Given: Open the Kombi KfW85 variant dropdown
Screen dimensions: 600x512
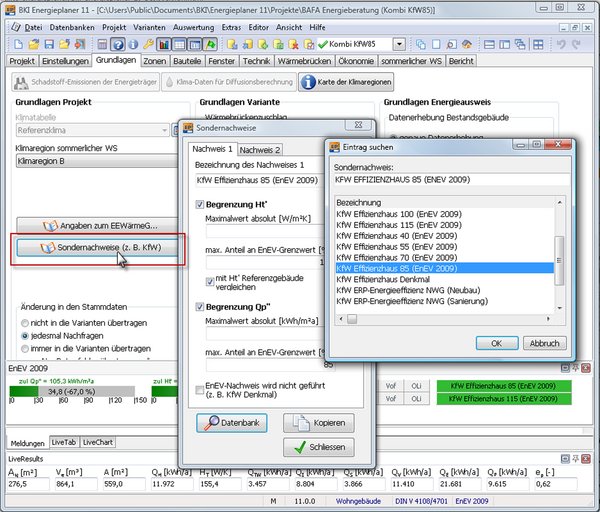Looking at the screenshot, I should 399,45.
